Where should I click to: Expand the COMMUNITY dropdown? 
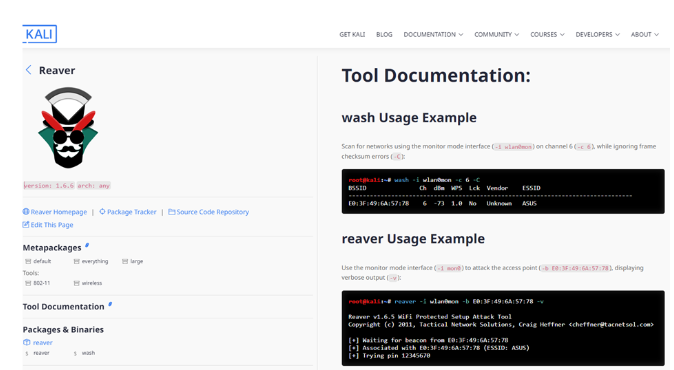496,34
